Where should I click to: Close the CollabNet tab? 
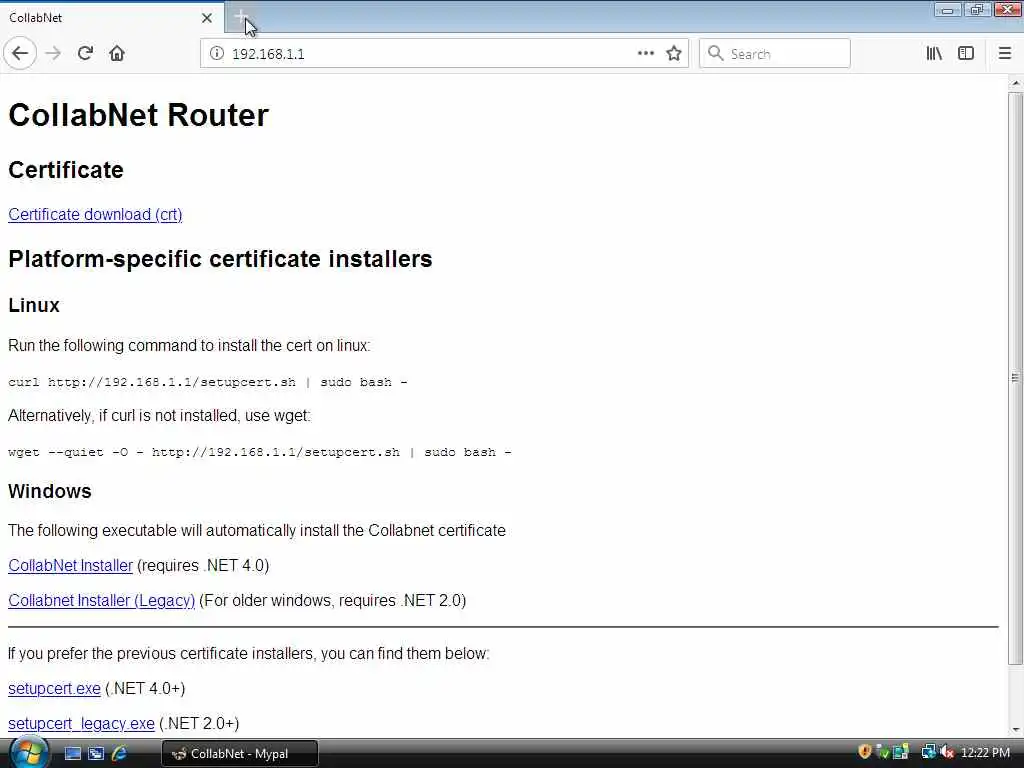[207, 18]
